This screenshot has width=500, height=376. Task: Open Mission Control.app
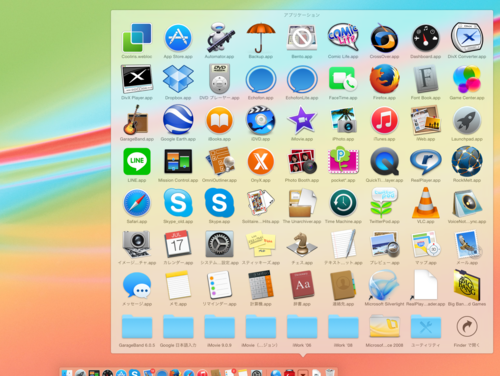(x=178, y=161)
